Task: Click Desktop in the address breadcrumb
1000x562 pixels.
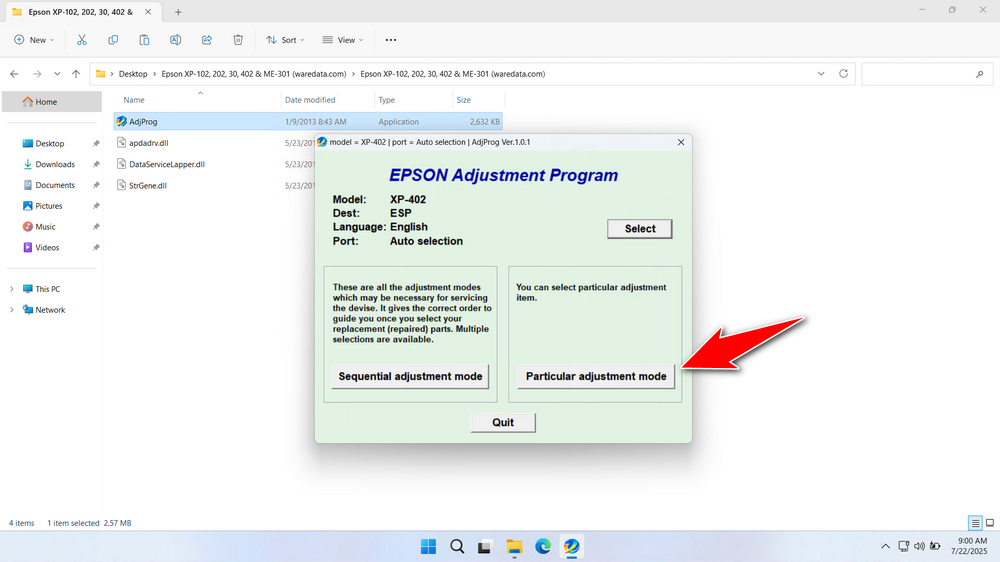Action: click(133, 74)
